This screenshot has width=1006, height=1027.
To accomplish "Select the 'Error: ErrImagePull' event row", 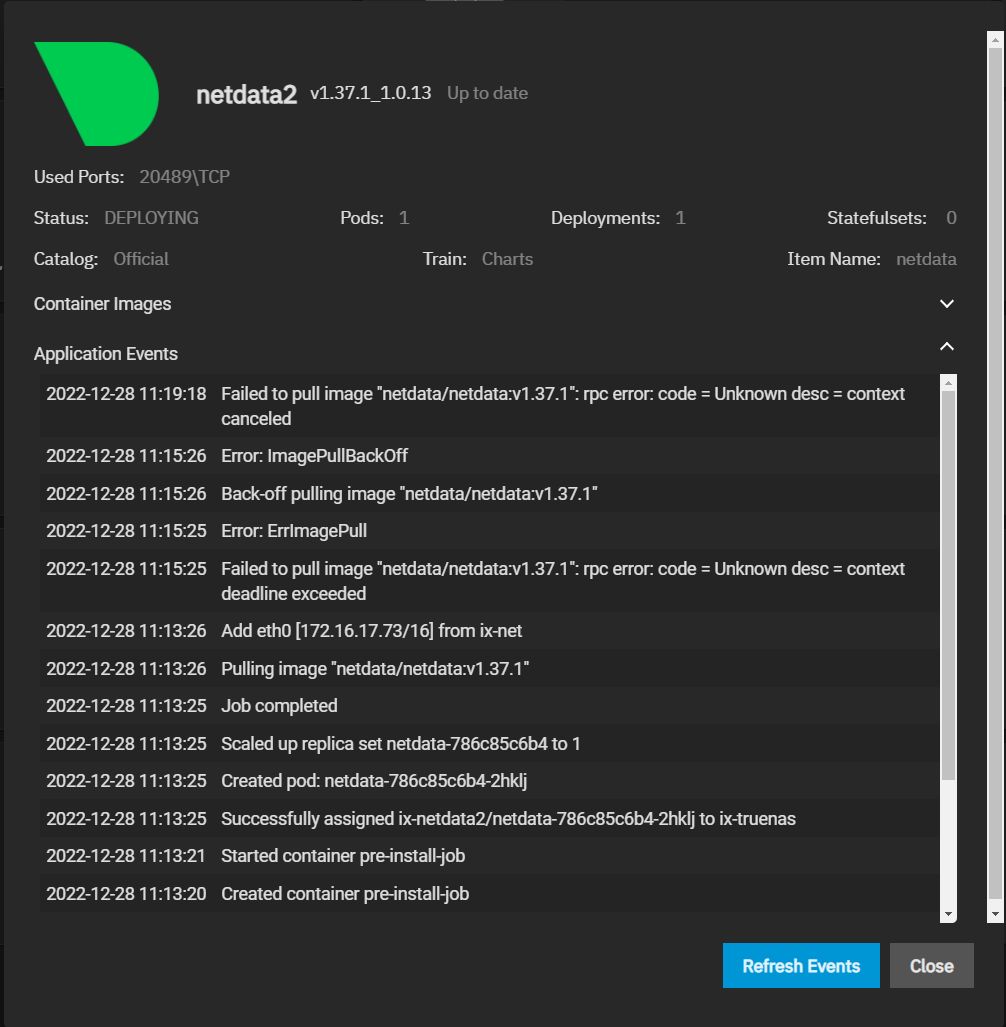I will [489, 531].
